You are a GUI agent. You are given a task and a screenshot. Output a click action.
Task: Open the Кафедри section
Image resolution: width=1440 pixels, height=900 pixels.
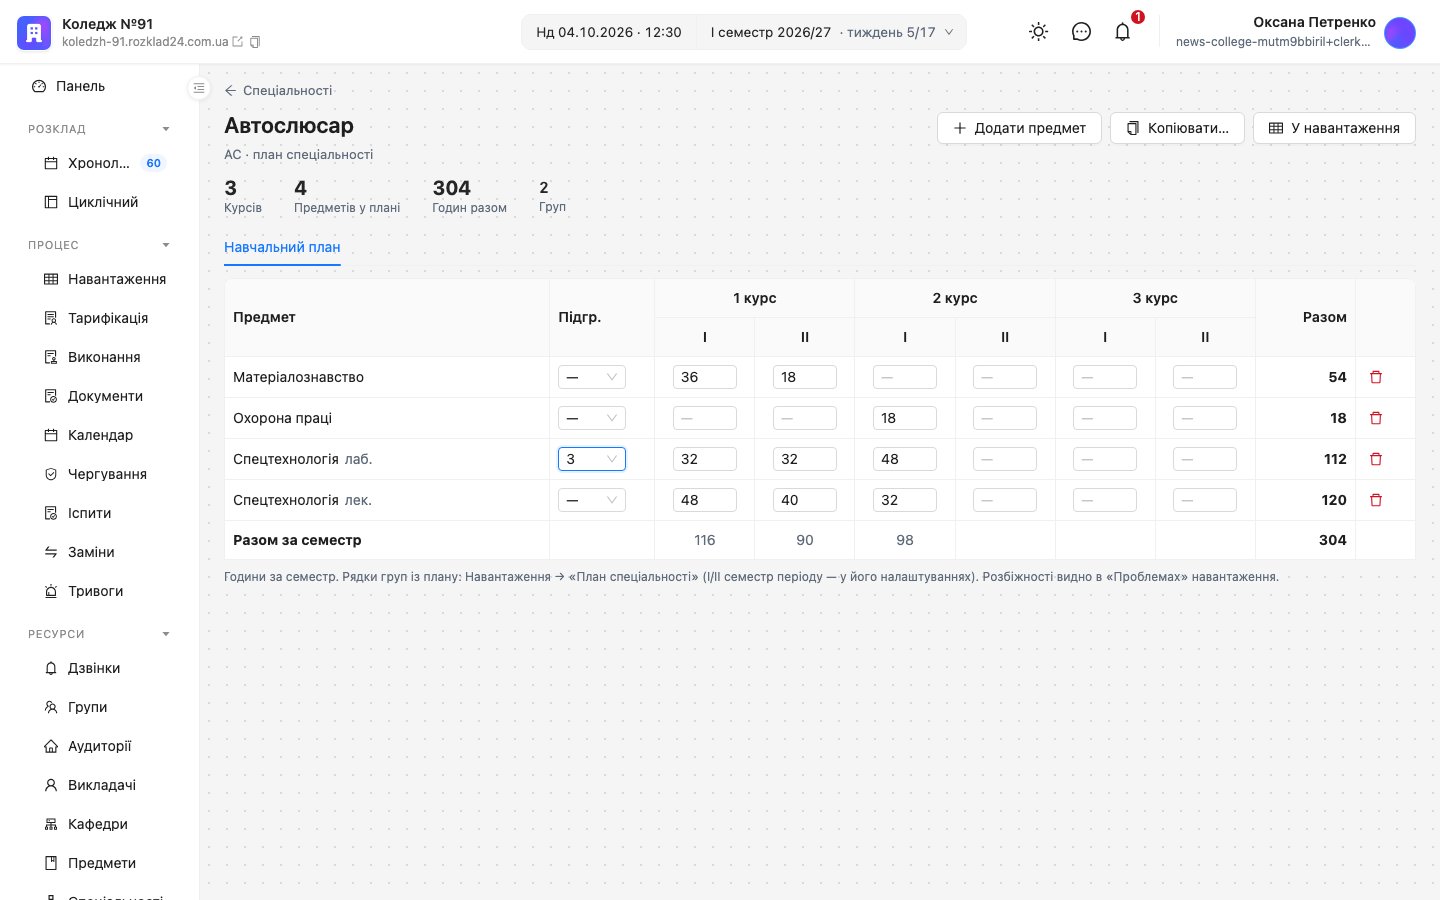click(x=99, y=824)
